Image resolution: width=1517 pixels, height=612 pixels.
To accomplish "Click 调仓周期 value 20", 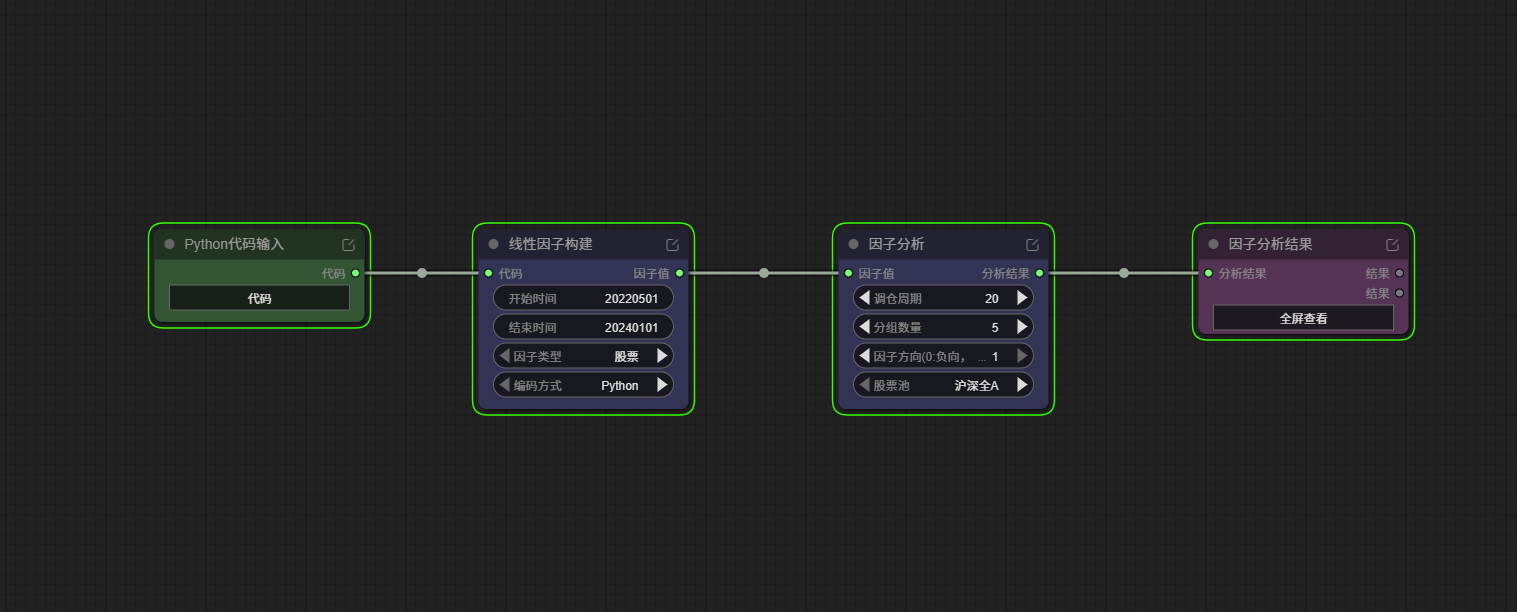I will [992, 298].
